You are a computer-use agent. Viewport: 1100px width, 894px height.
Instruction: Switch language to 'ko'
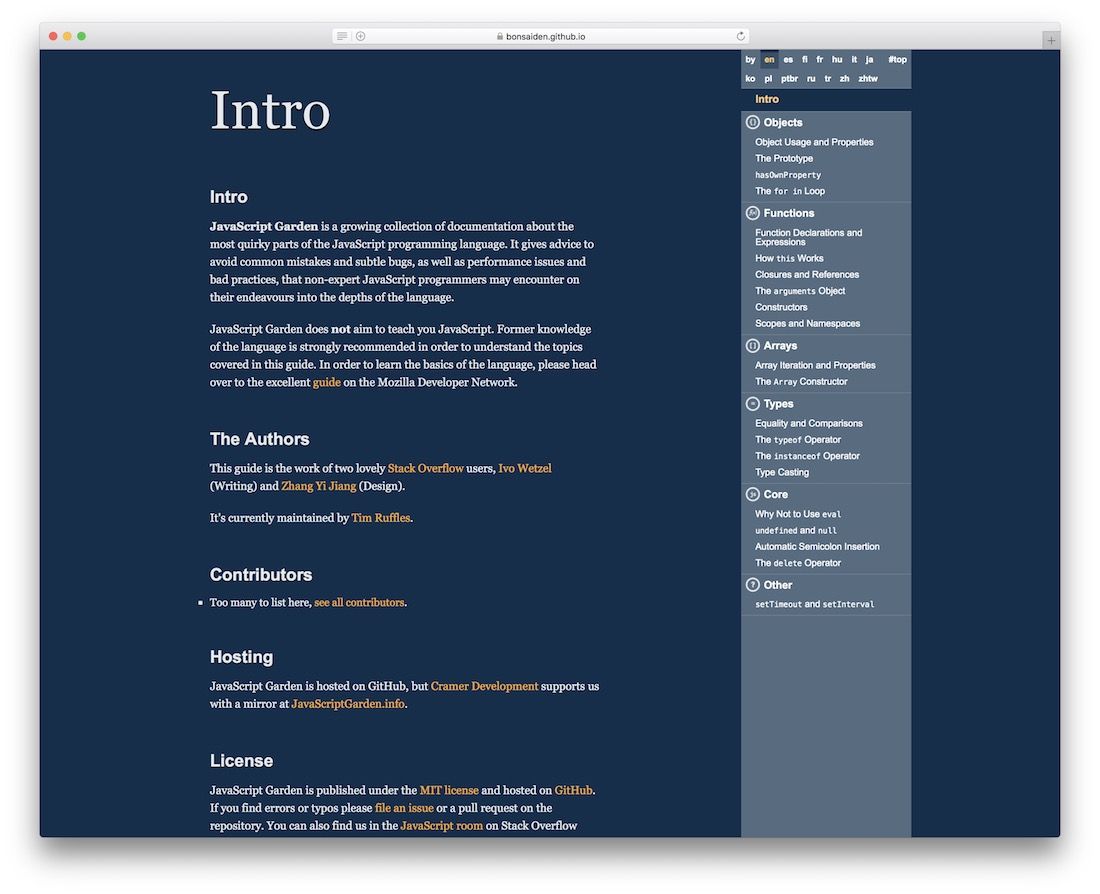pyautogui.click(x=750, y=79)
